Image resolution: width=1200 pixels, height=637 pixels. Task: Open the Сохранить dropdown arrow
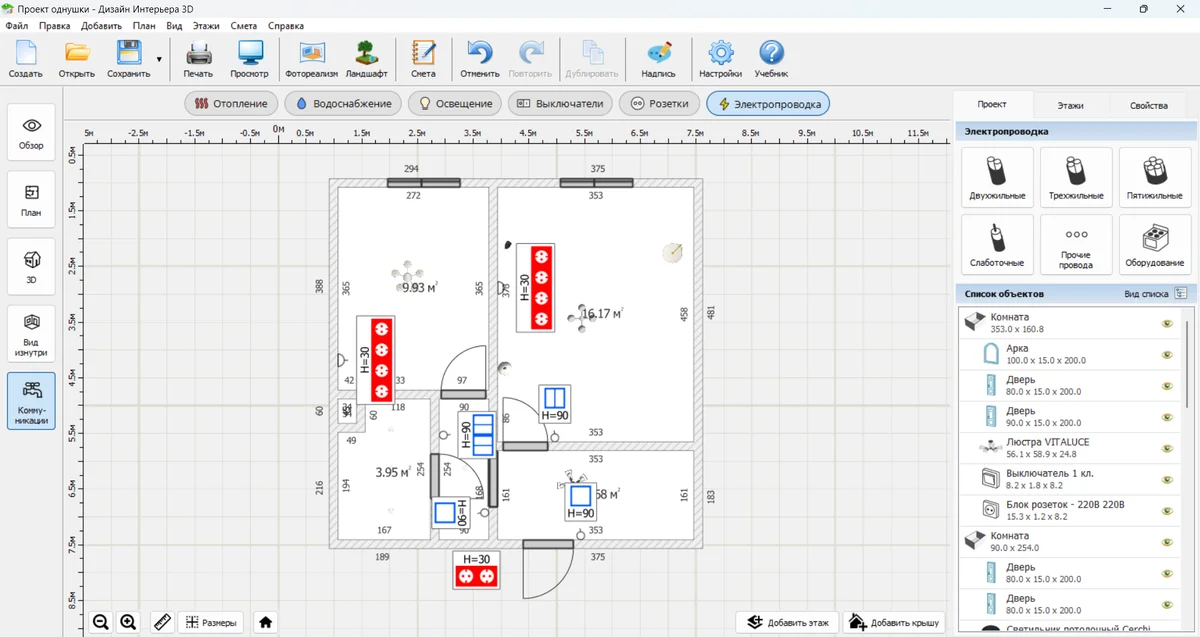point(159,60)
